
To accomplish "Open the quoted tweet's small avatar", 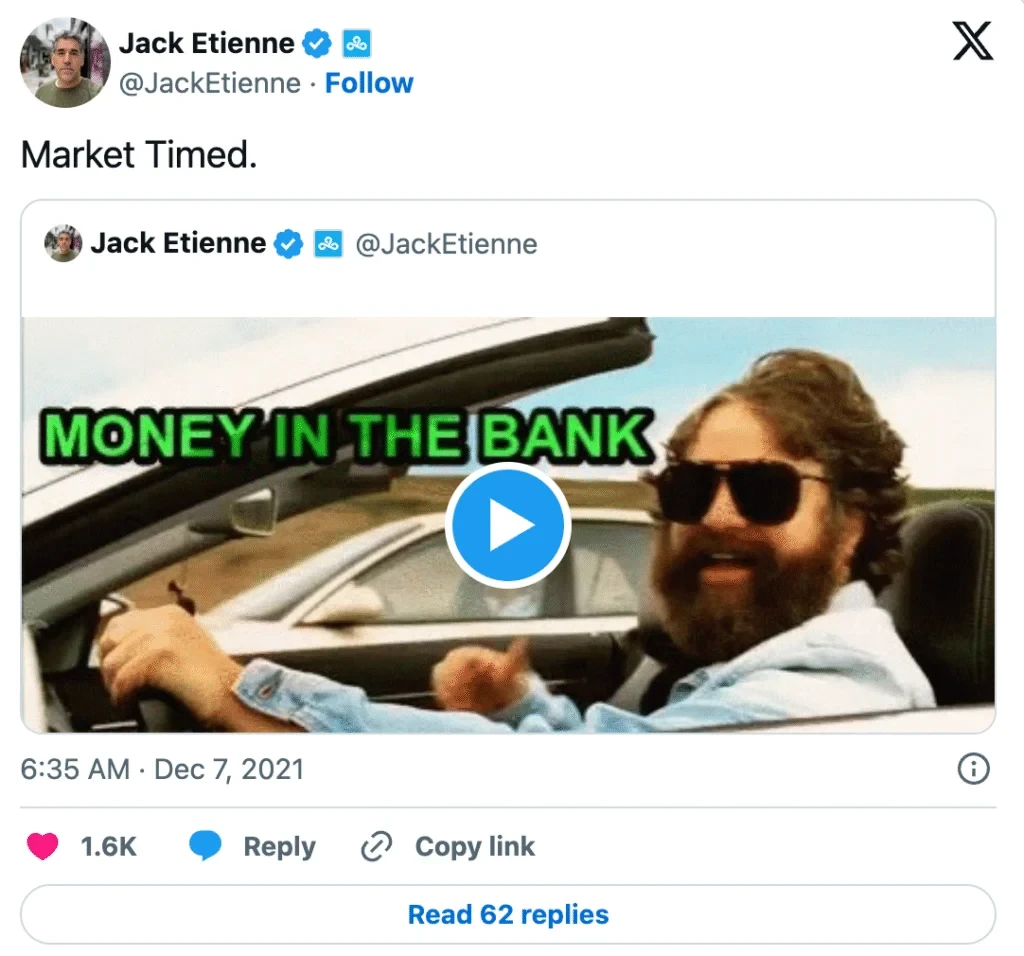I will [63, 244].
